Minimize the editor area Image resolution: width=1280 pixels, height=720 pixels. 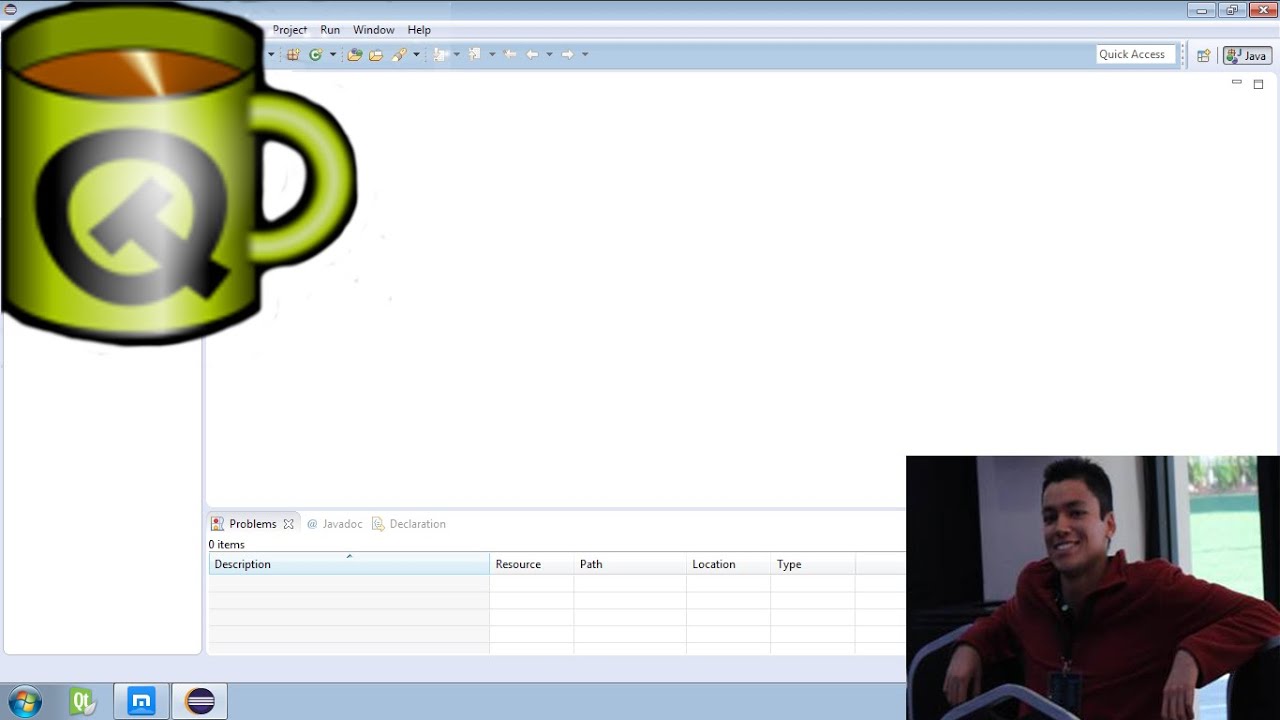pyautogui.click(x=1237, y=83)
